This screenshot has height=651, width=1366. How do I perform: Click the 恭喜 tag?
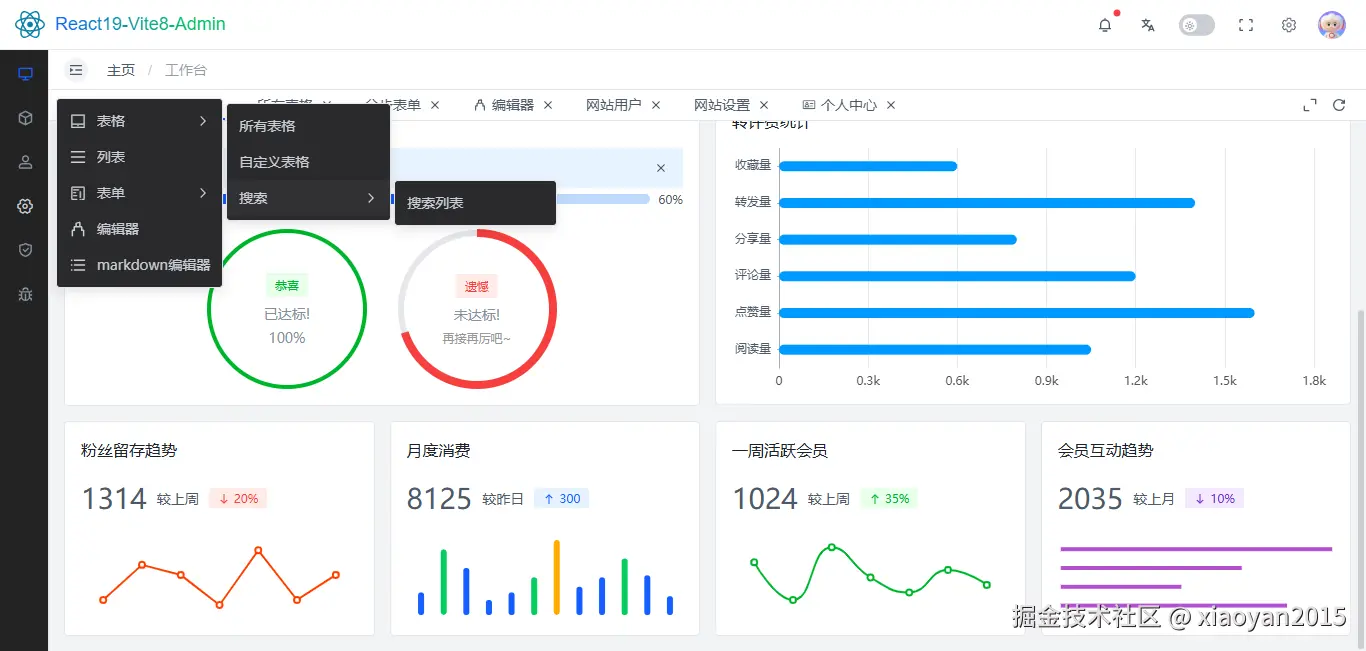click(x=287, y=286)
